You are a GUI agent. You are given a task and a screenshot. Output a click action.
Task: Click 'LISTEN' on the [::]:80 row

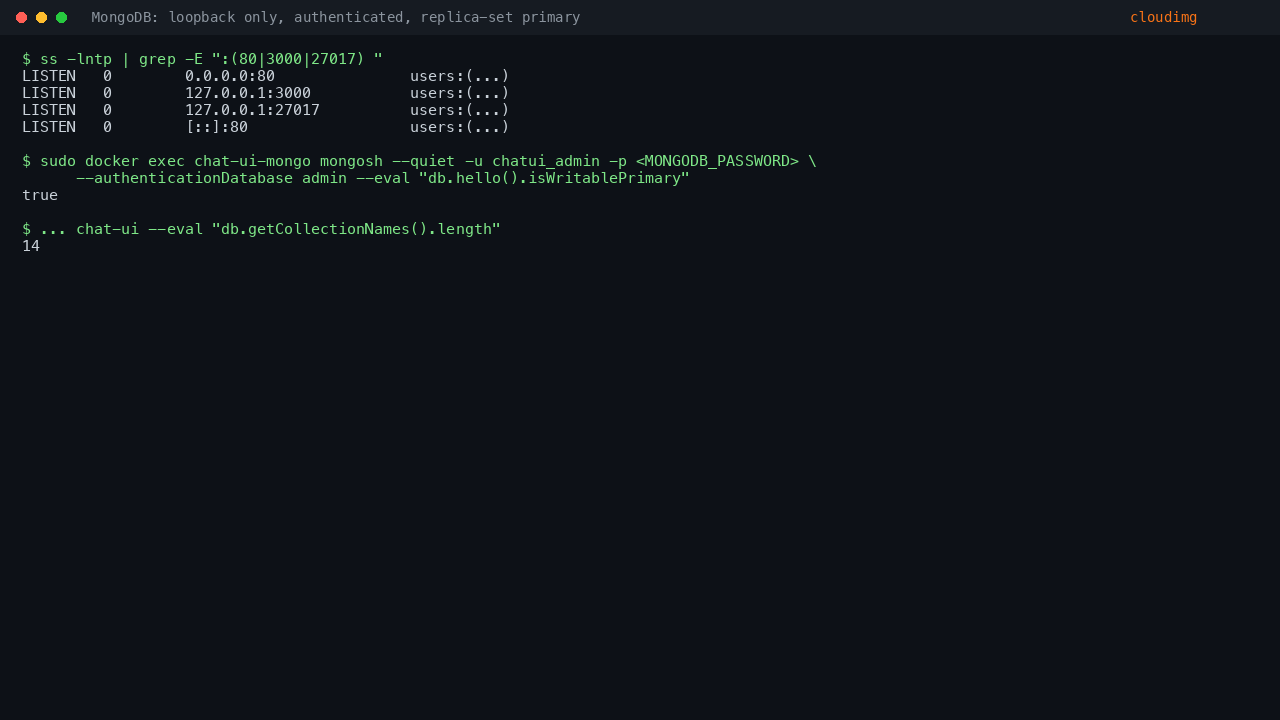point(49,127)
